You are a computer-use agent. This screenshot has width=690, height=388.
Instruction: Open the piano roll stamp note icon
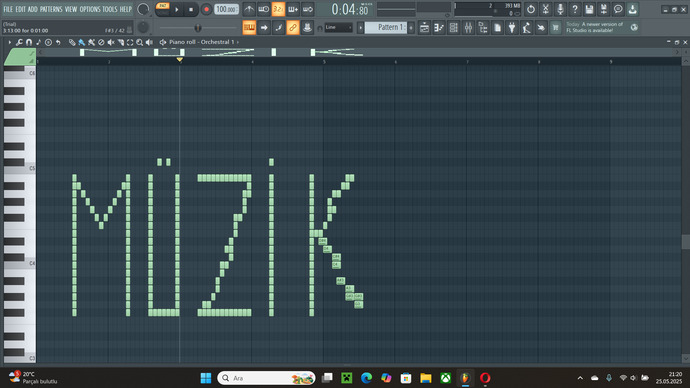(x=39, y=42)
